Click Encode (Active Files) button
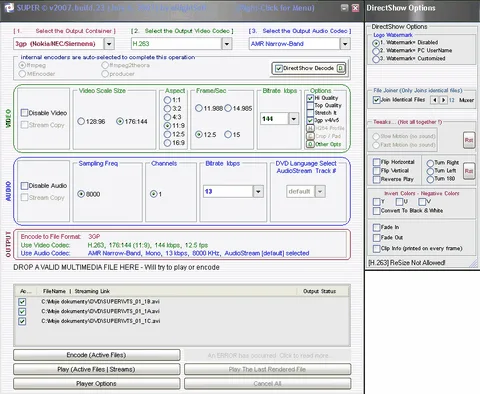Screen dimensions: 480x394 (x=97, y=355)
